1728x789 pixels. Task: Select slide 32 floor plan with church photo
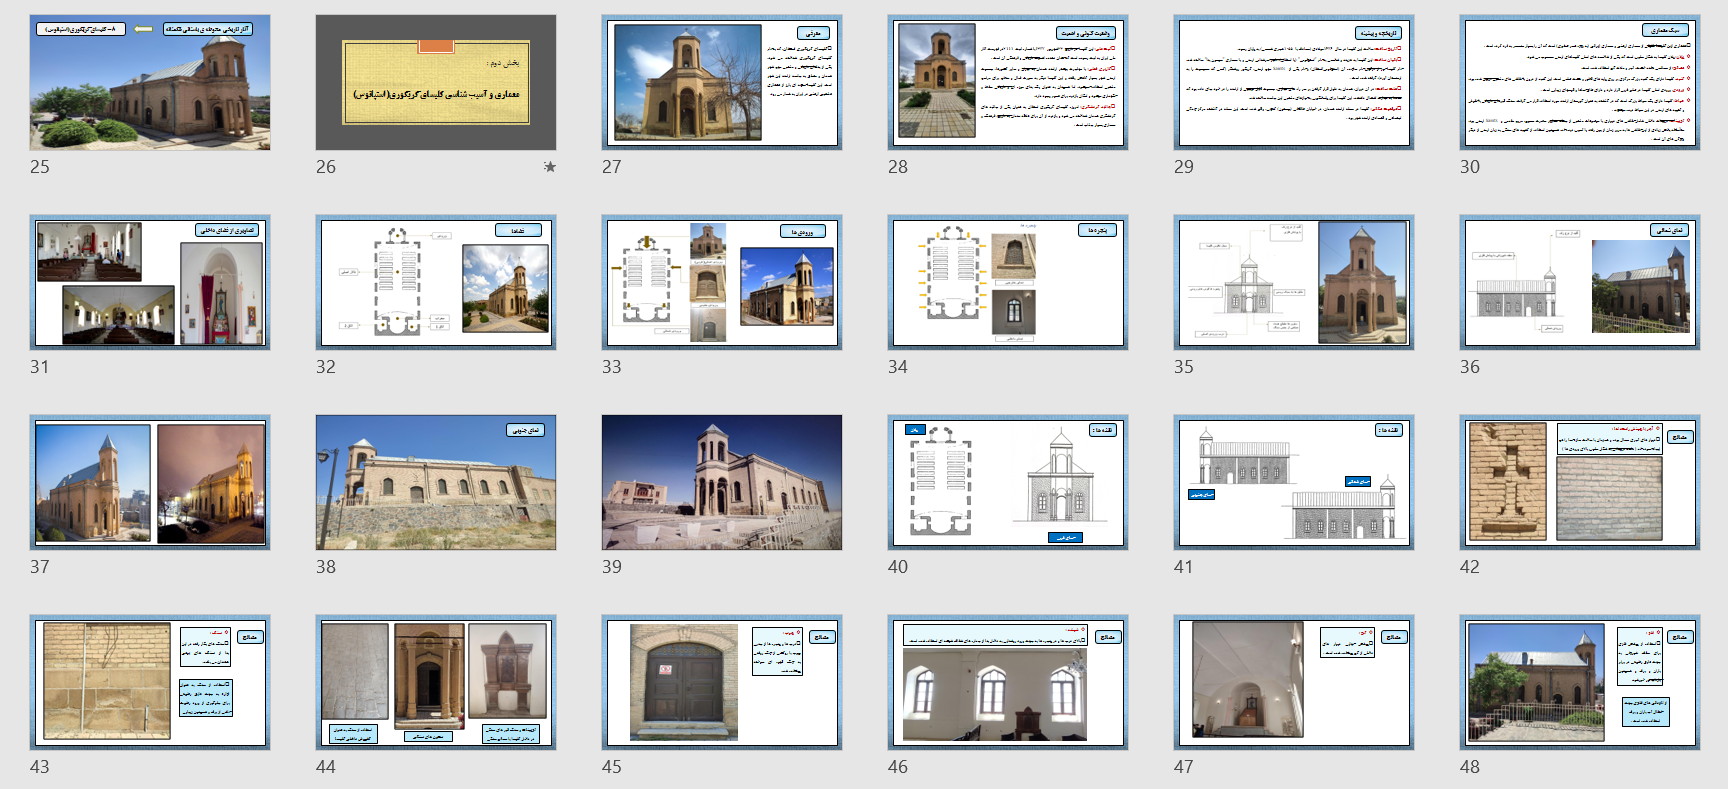[x=436, y=283]
